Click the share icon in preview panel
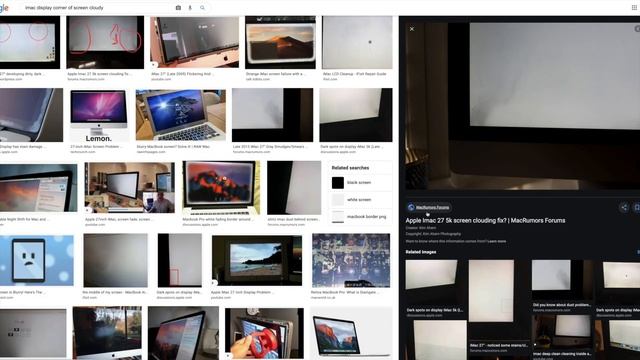Image resolution: width=640 pixels, height=360 pixels. (624, 207)
